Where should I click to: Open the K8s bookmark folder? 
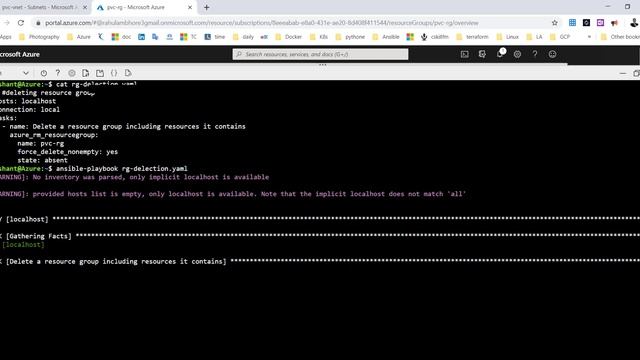click(x=319, y=37)
